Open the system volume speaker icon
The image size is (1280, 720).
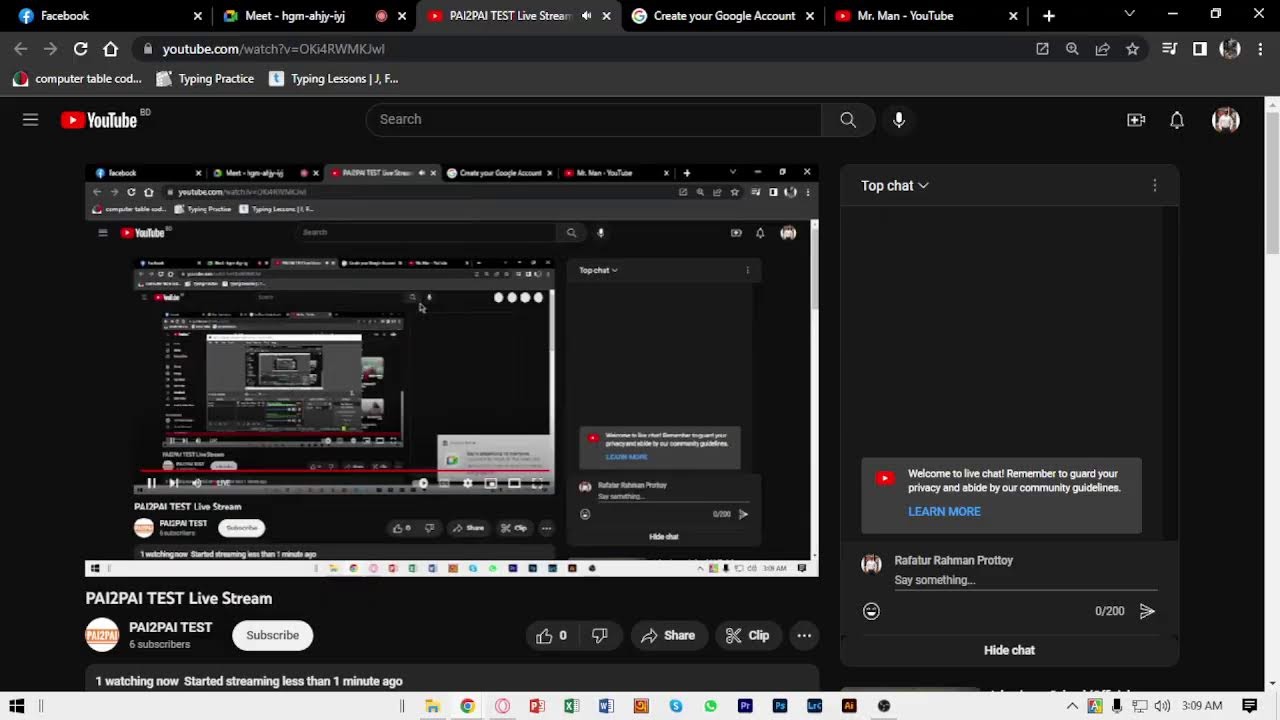(1161, 706)
